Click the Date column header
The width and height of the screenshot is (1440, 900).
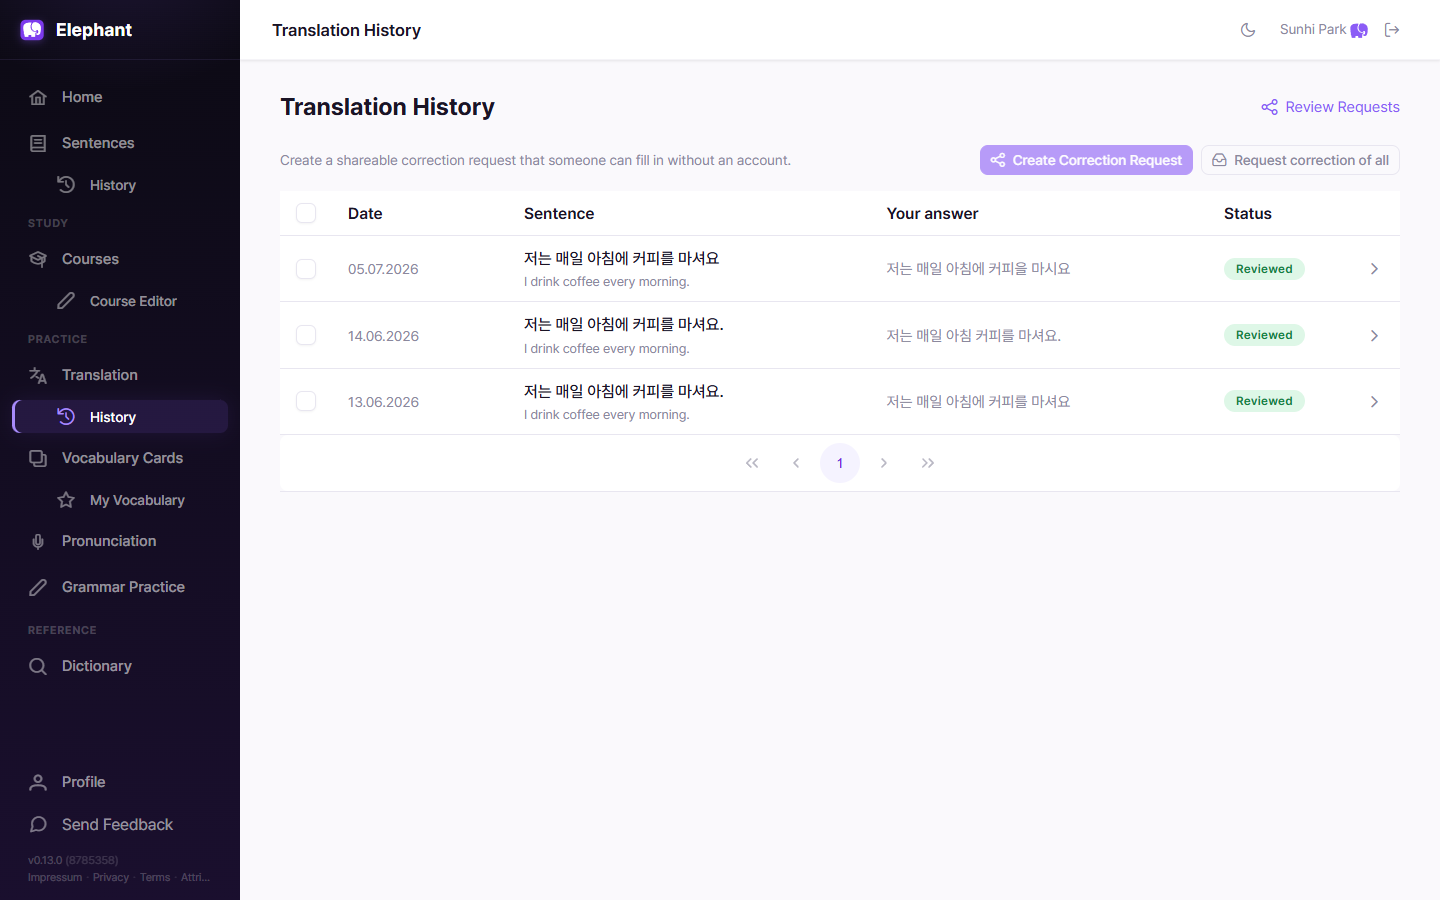coord(365,213)
